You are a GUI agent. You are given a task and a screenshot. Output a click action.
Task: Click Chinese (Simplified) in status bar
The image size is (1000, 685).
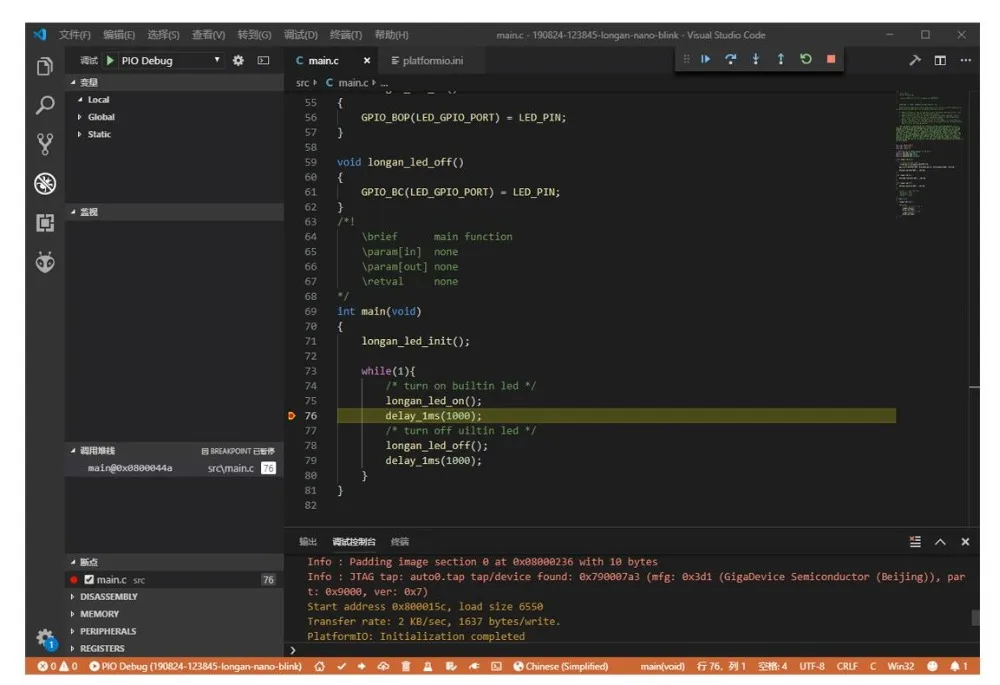click(x=566, y=666)
